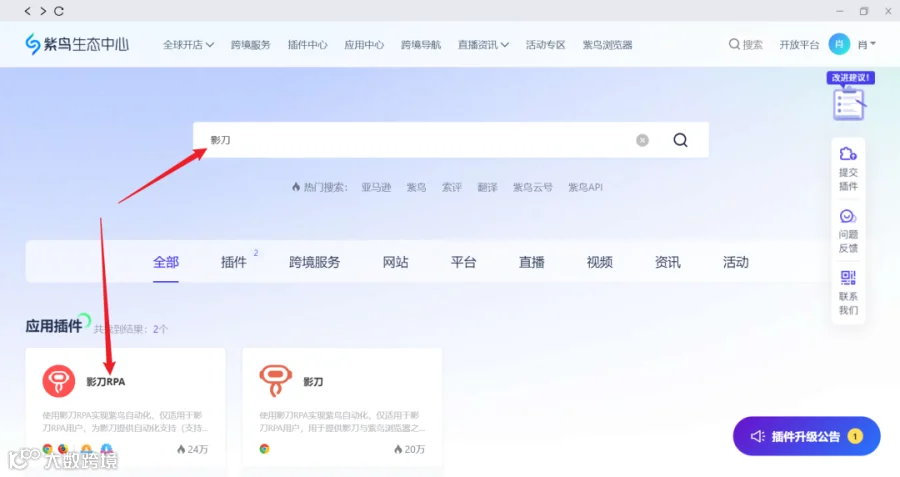Click the yellow notification badge 1
This screenshot has height=477, width=900.
855,436
